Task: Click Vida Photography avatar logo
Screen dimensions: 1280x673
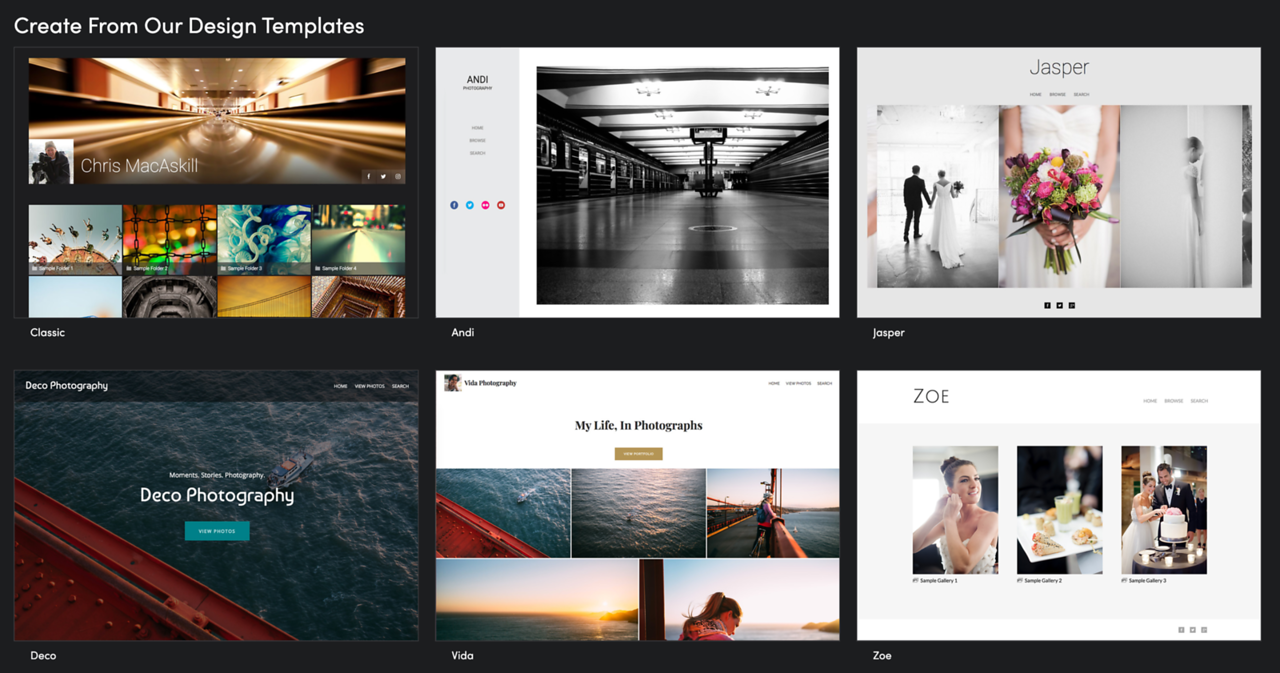Action: coord(452,383)
